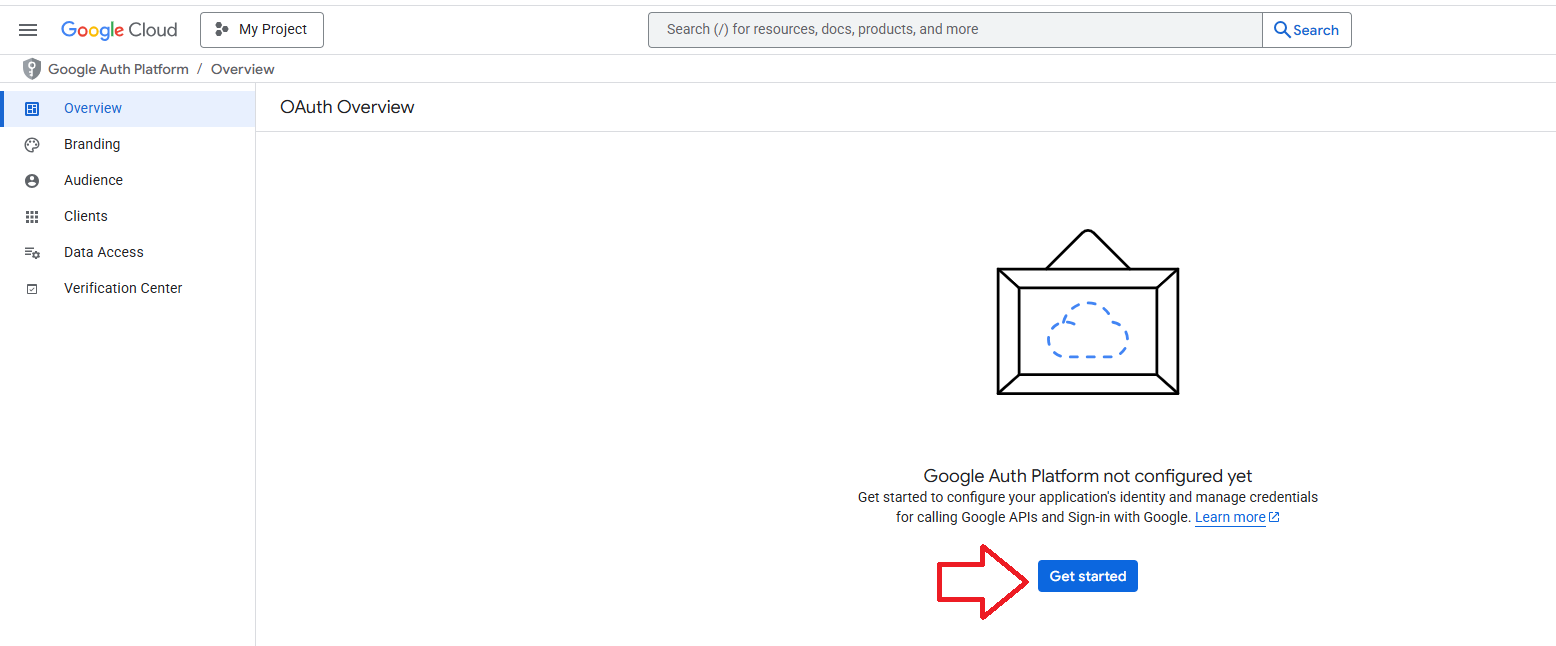Open Google Auth Platform breadcrumb link

tap(118, 69)
